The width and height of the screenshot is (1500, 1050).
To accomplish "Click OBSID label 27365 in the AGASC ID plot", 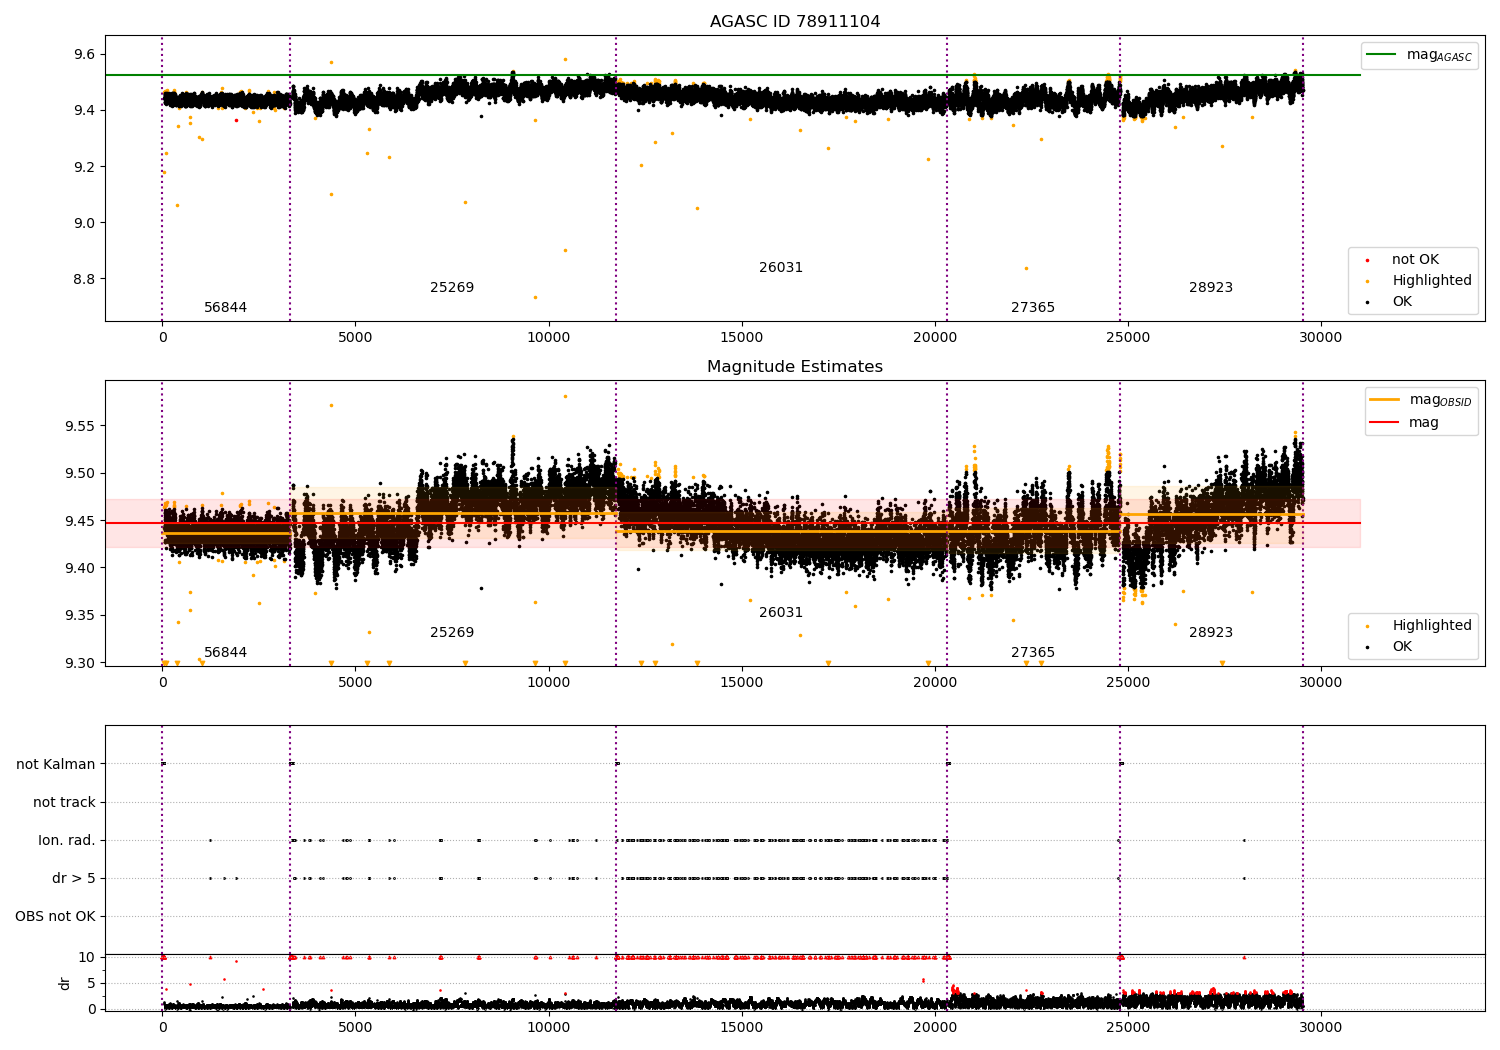I will (x=1033, y=308).
